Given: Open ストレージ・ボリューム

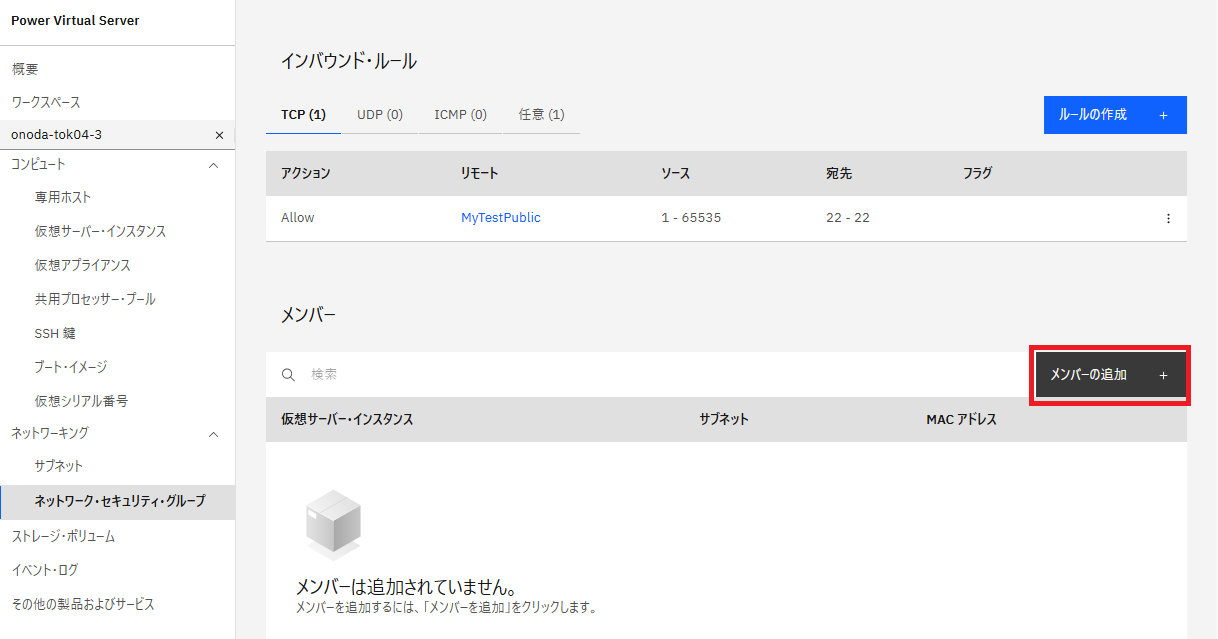Looking at the screenshot, I should click(63, 536).
